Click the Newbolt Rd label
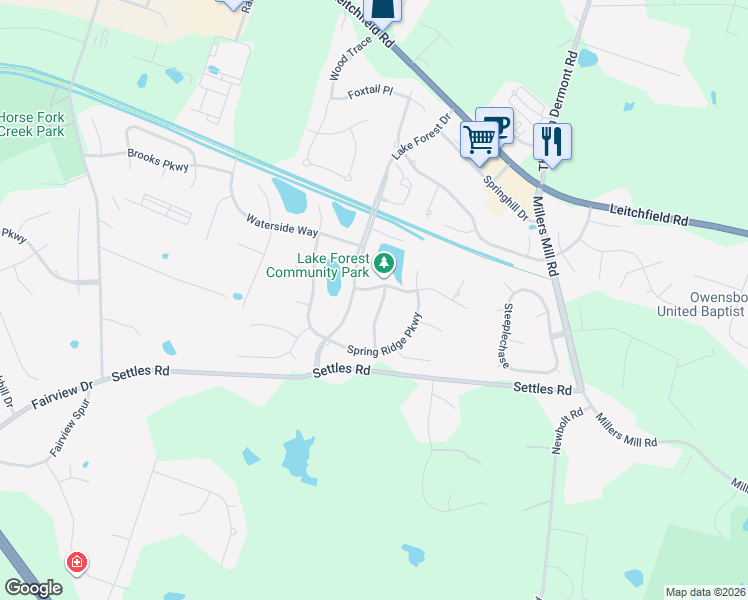 point(567,431)
